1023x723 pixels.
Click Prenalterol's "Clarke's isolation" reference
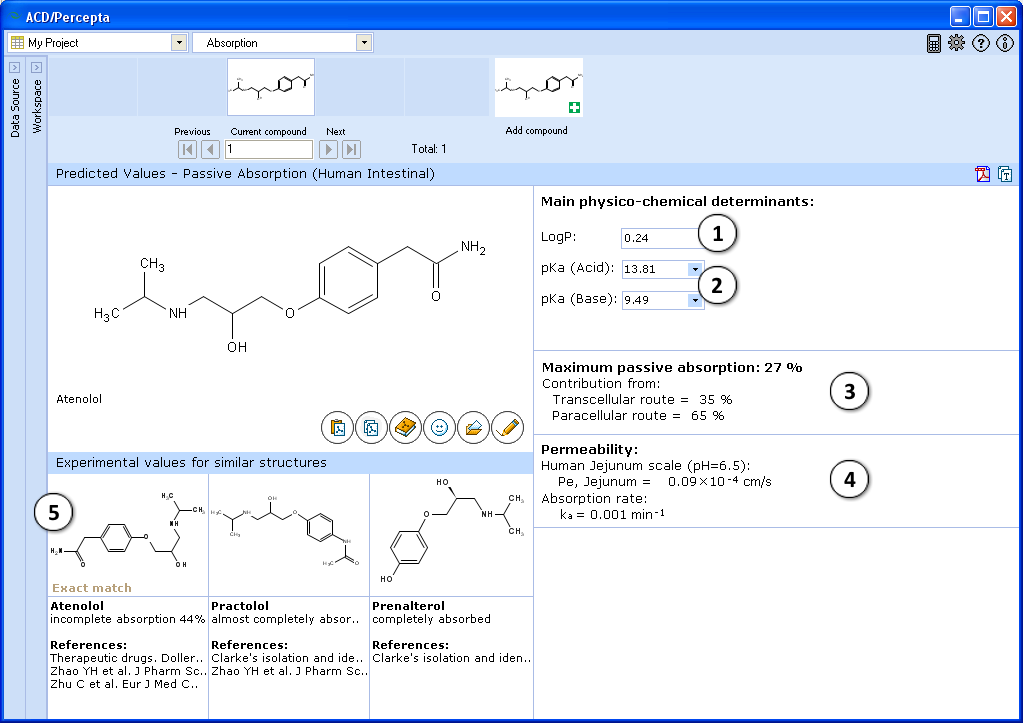(451, 658)
